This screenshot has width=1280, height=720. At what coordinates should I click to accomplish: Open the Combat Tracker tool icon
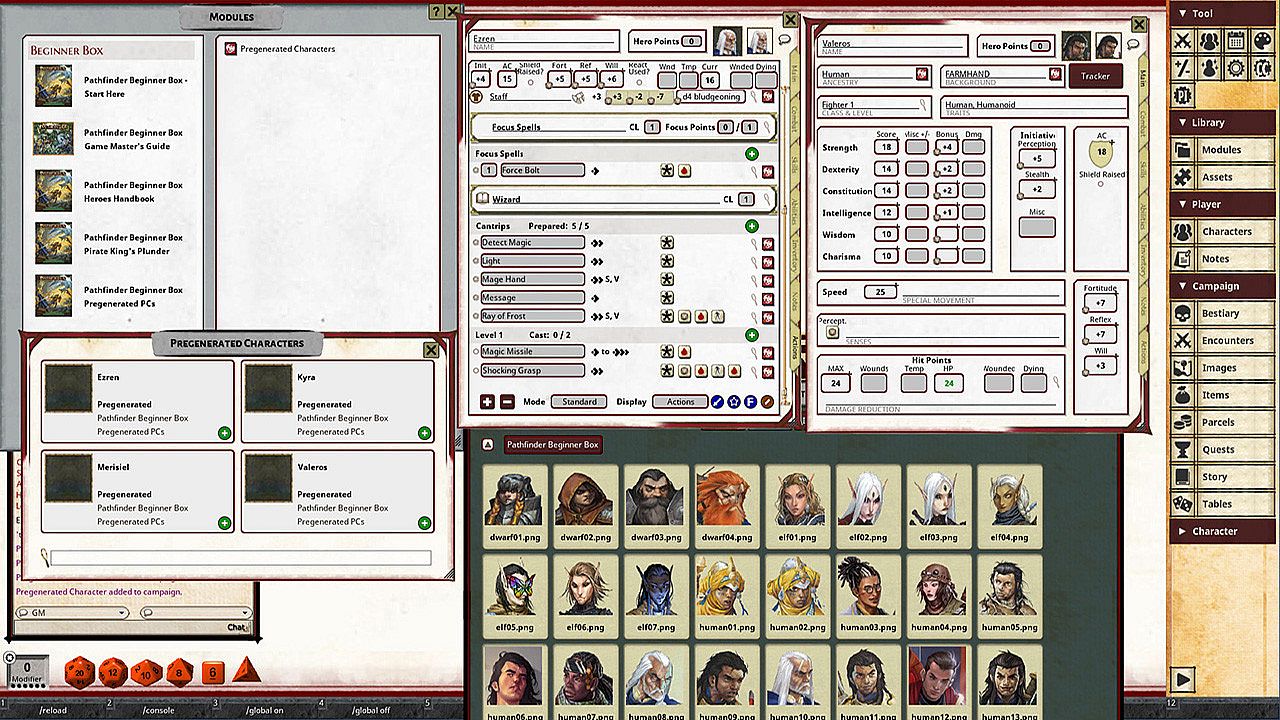coord(1183,42)
